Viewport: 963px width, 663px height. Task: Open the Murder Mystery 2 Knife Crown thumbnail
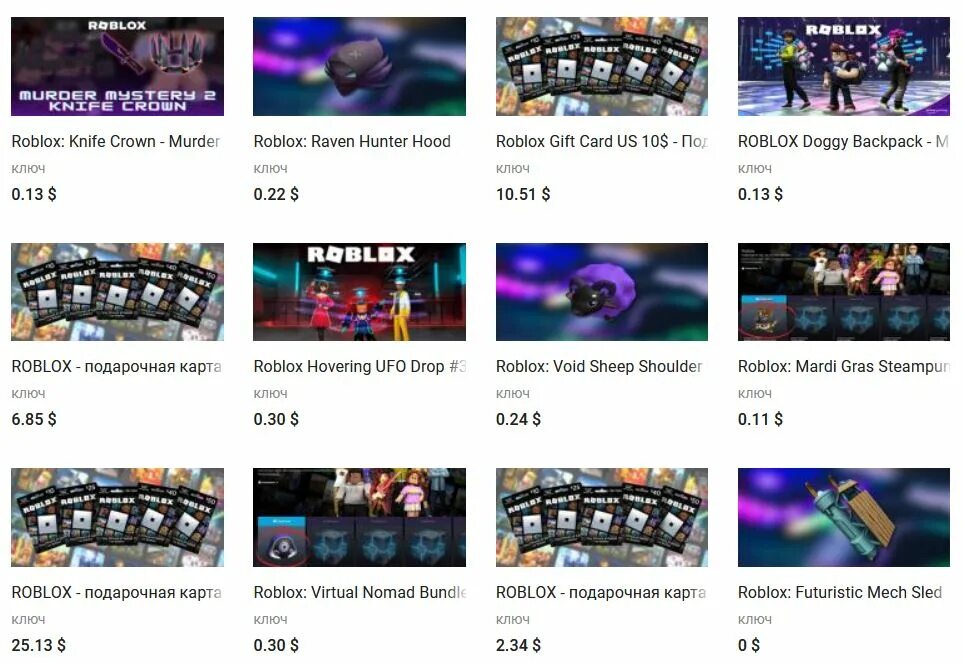pos(117,66)
